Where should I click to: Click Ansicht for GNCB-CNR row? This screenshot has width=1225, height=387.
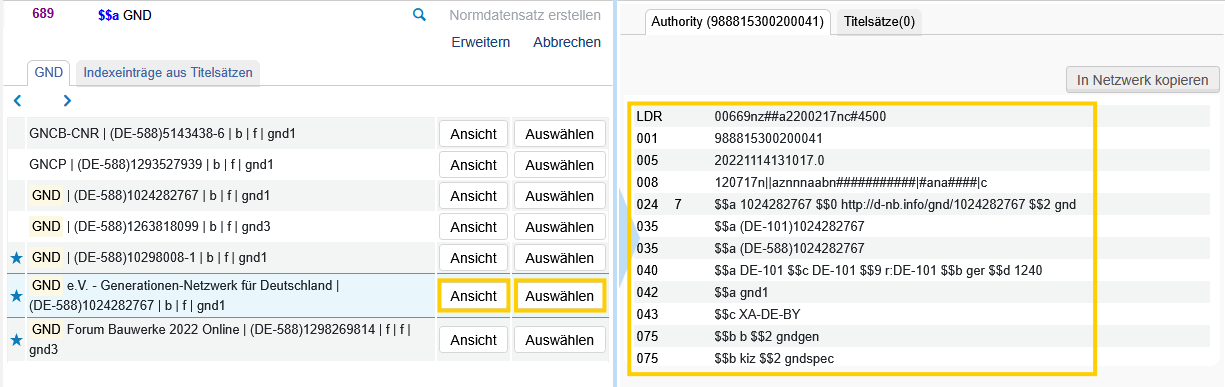coord(474,134)
